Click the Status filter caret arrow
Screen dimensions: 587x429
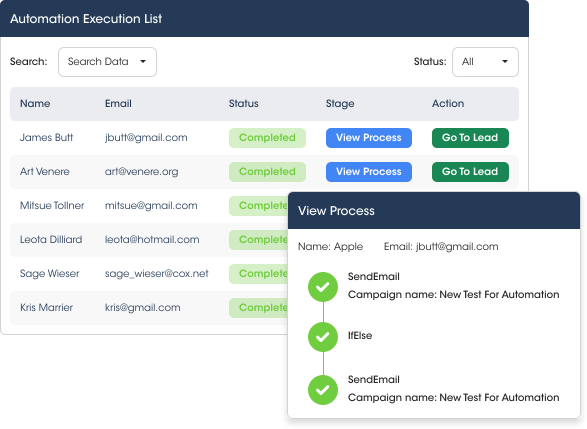[505, 61]
